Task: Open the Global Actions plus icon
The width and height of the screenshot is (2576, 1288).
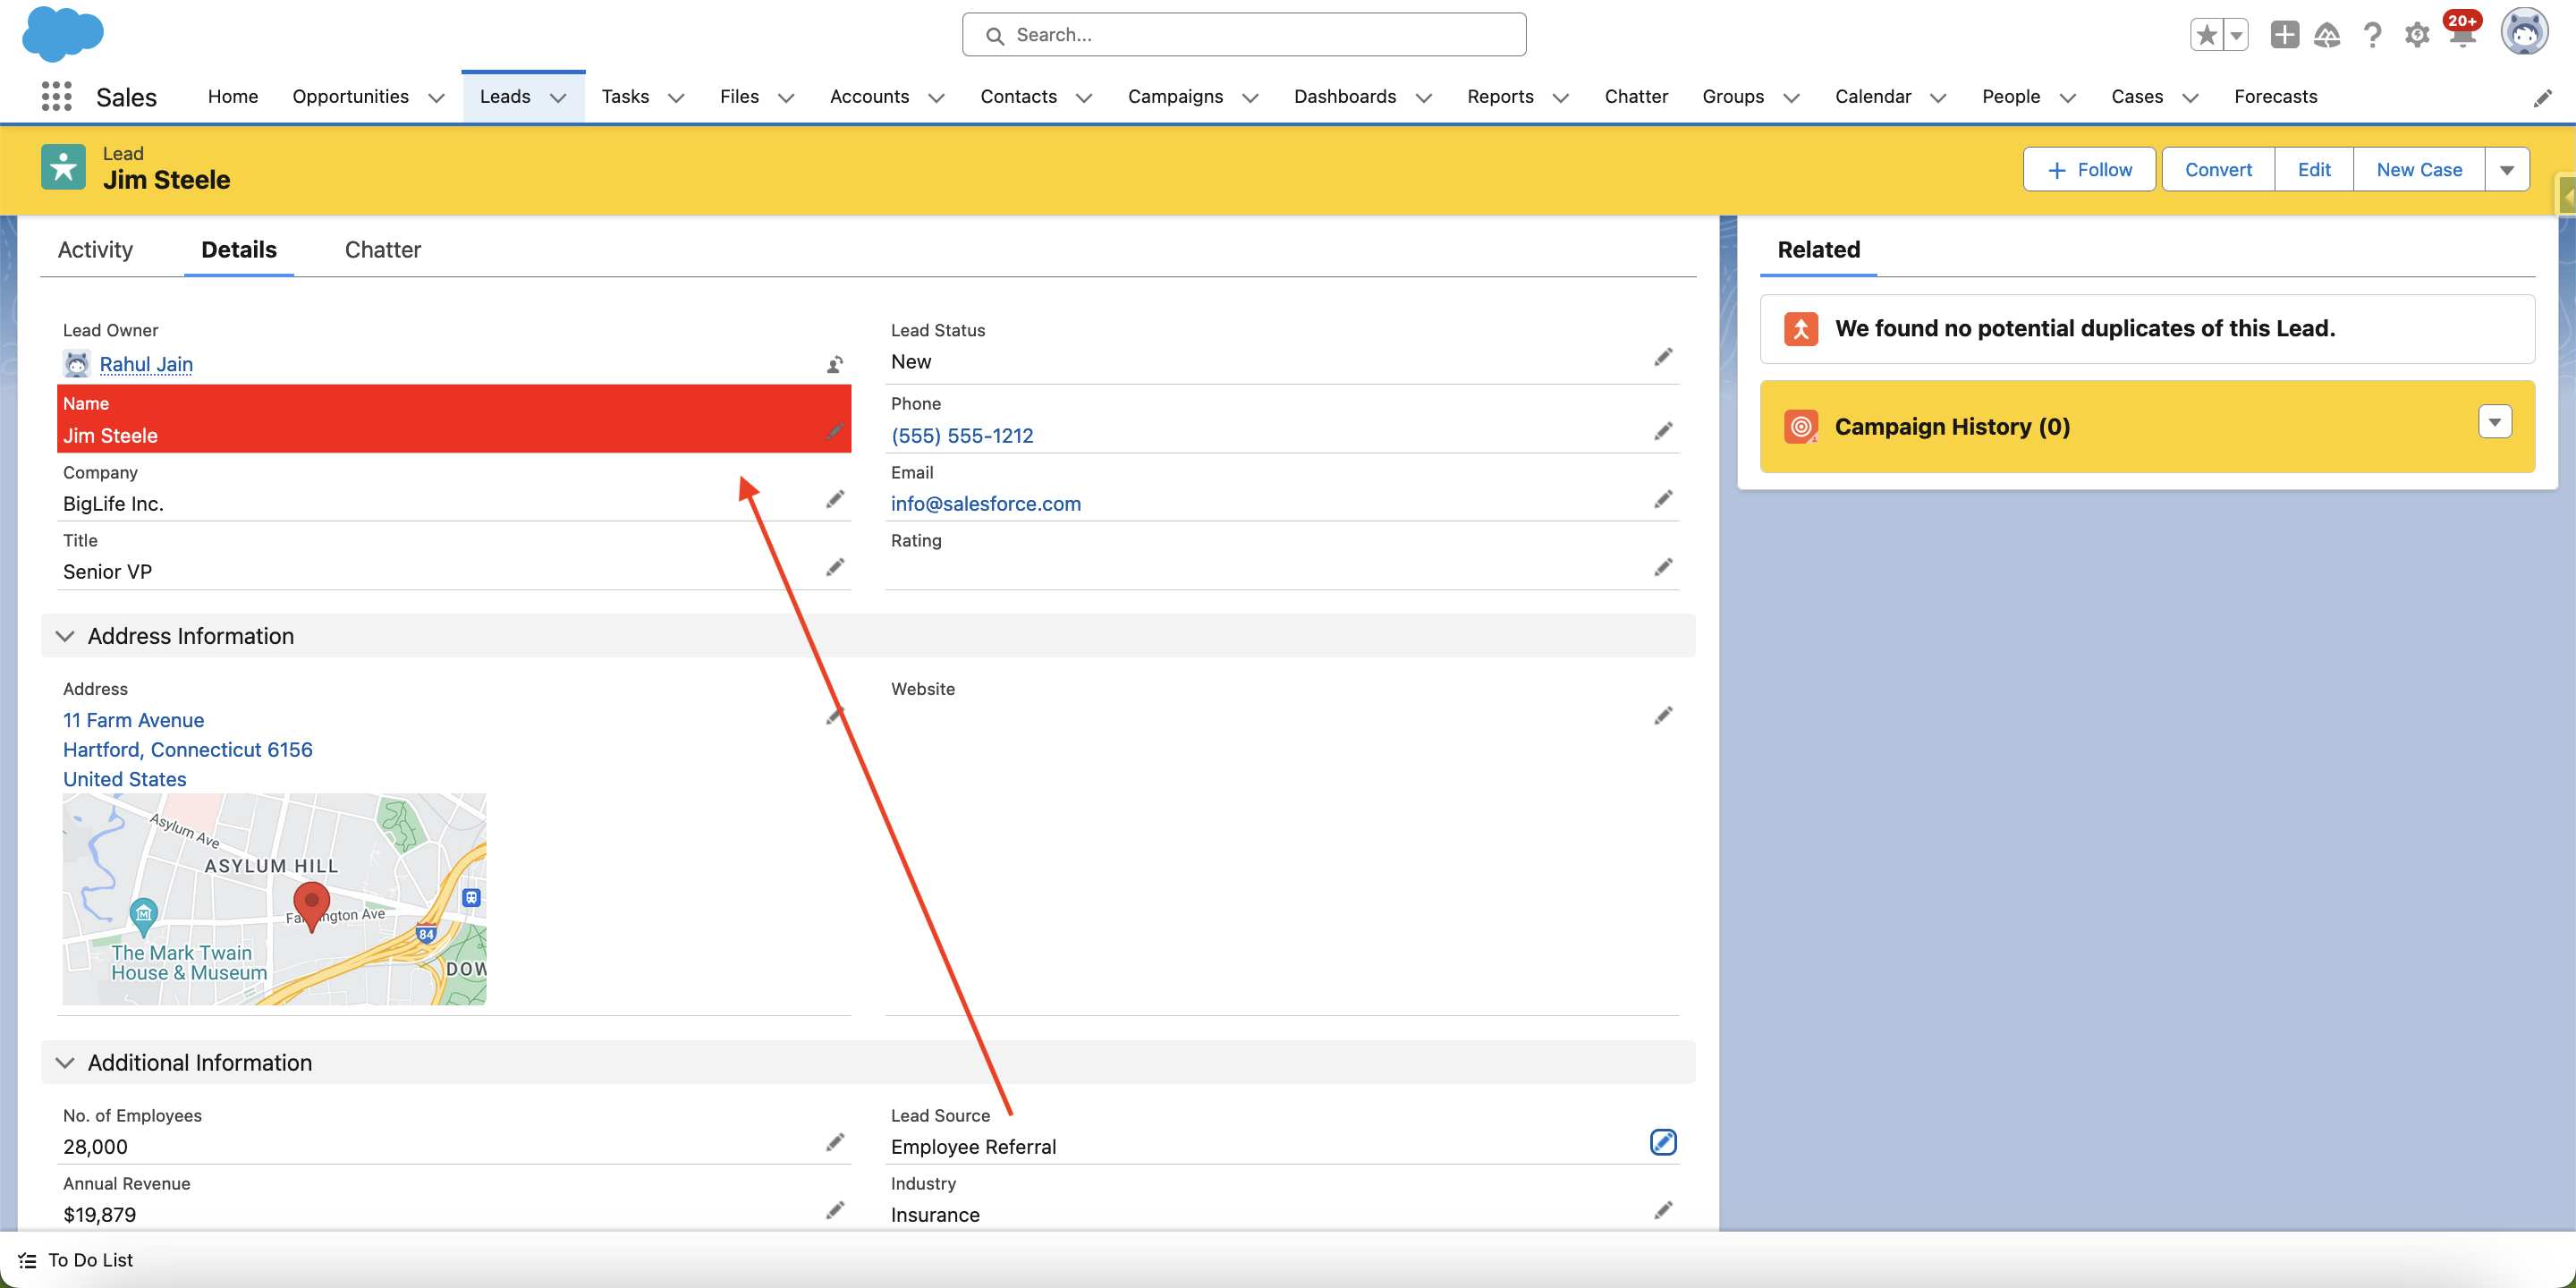Action: [2285, 35]
